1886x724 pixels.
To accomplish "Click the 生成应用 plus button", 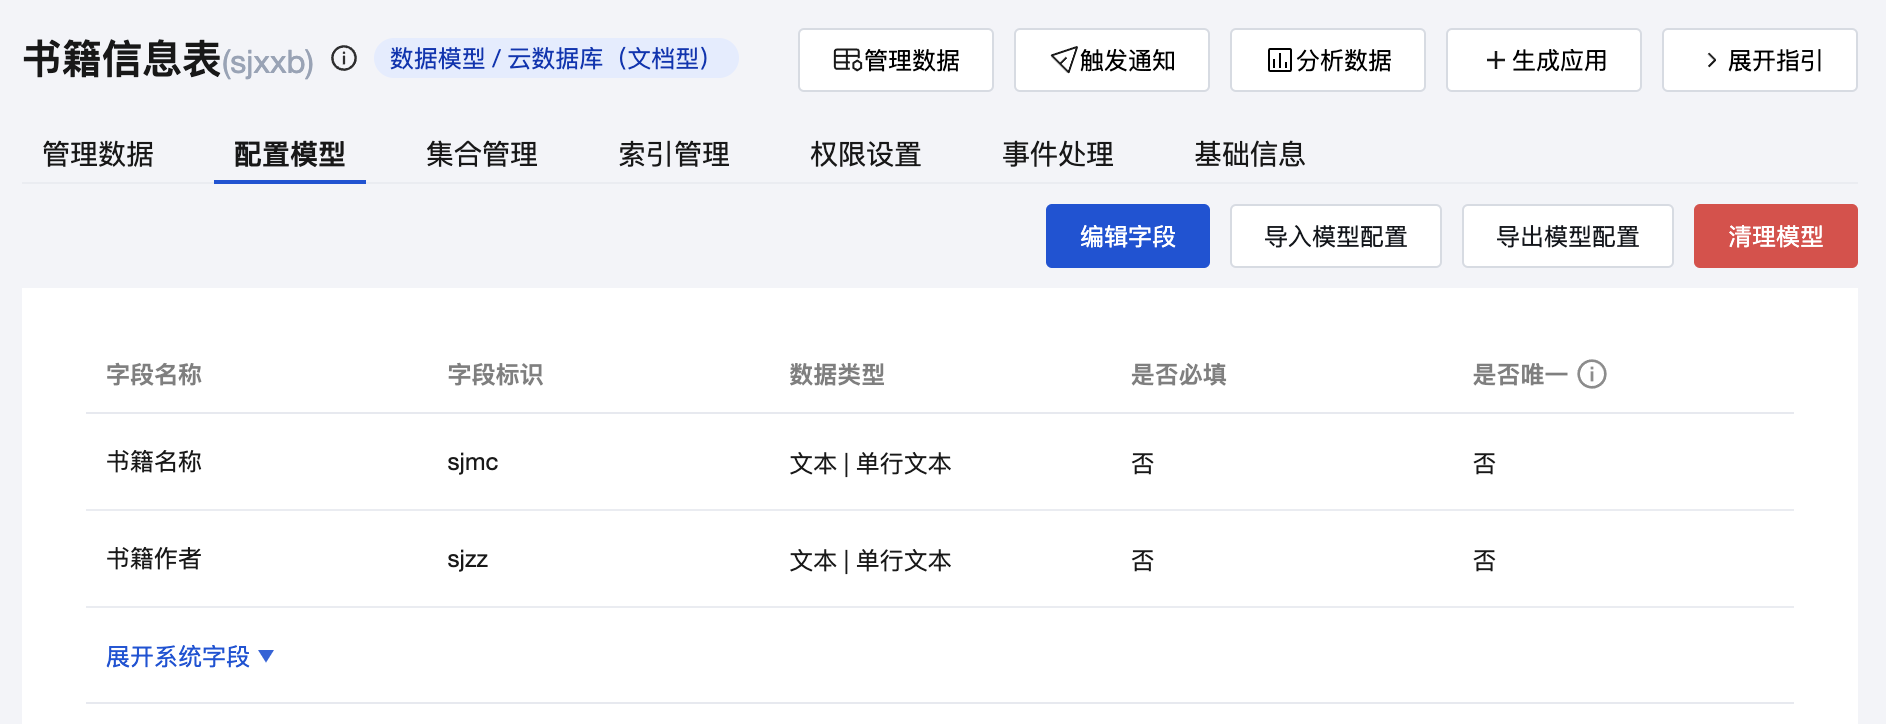I will point(1543,61).
